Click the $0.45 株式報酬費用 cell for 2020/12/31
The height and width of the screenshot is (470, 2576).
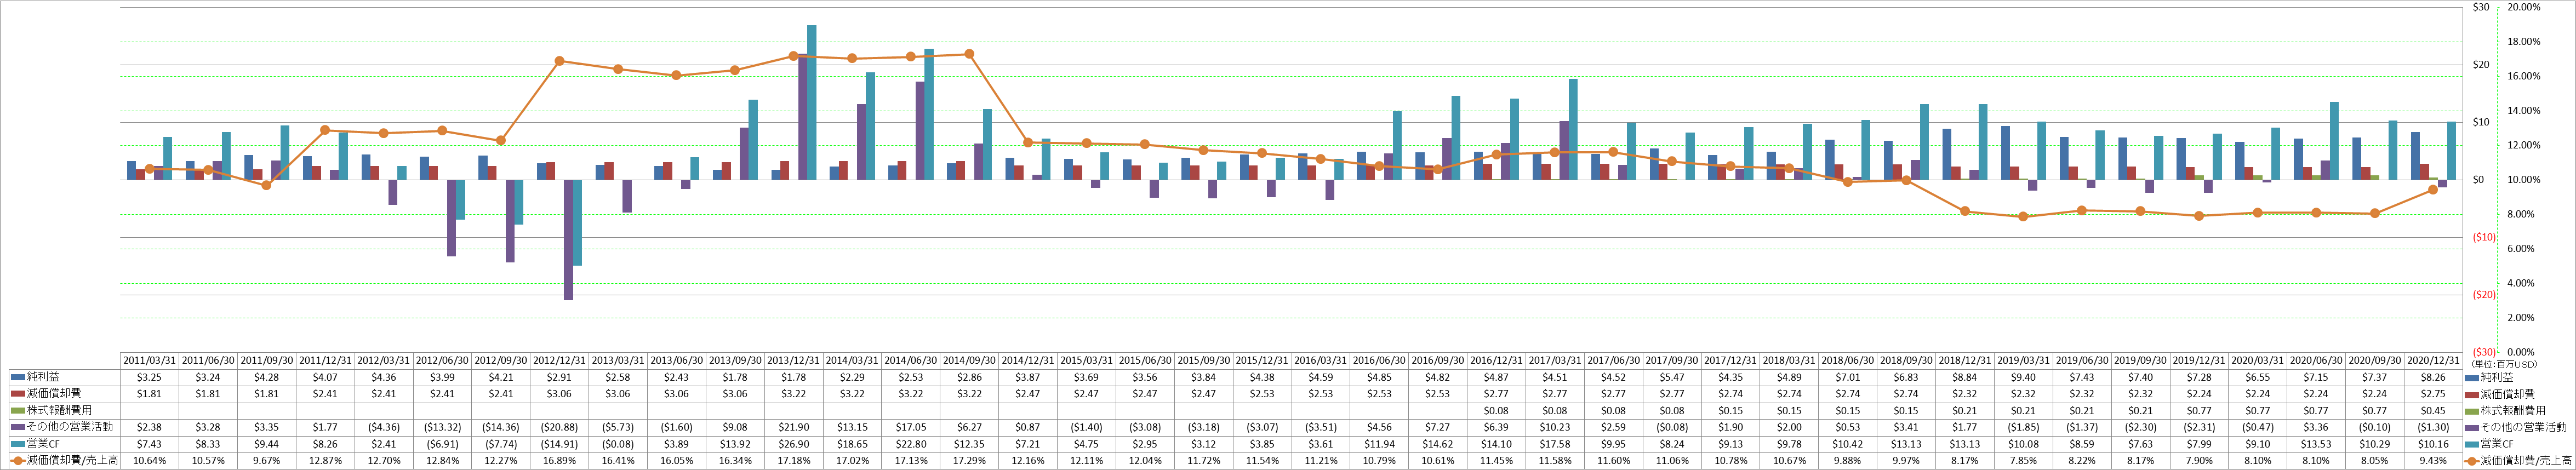point(2433,410)
